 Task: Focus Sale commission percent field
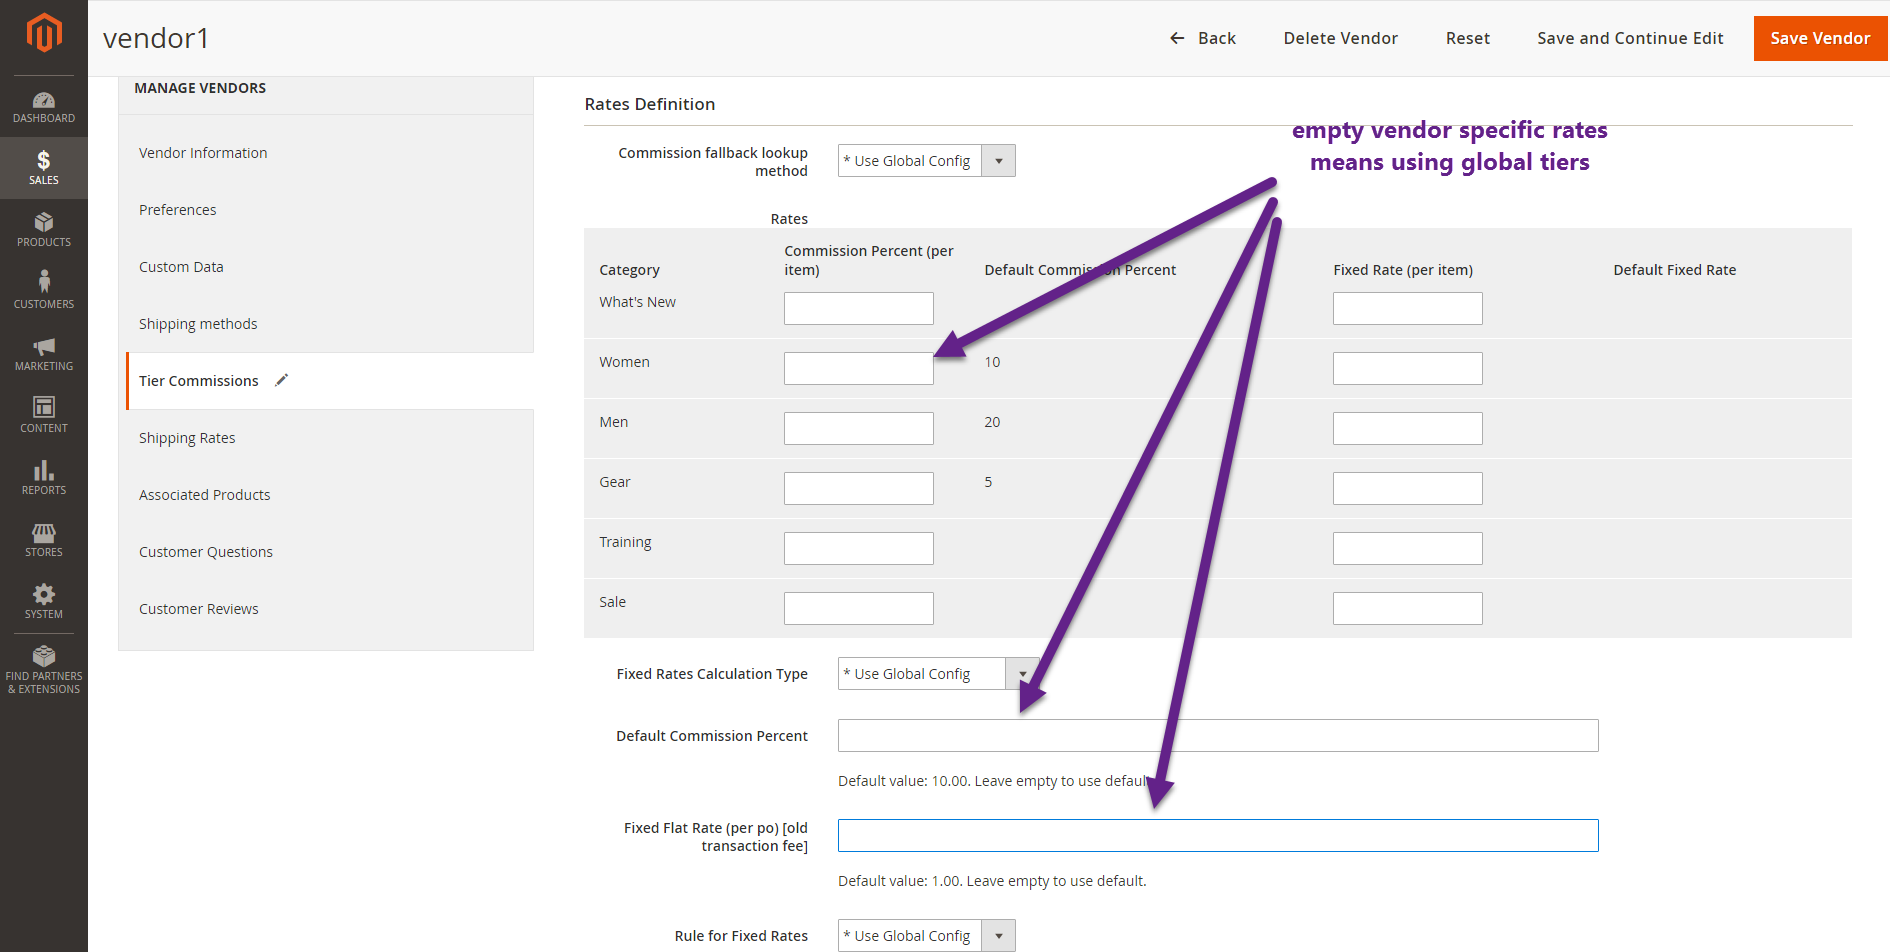[858, 608]
